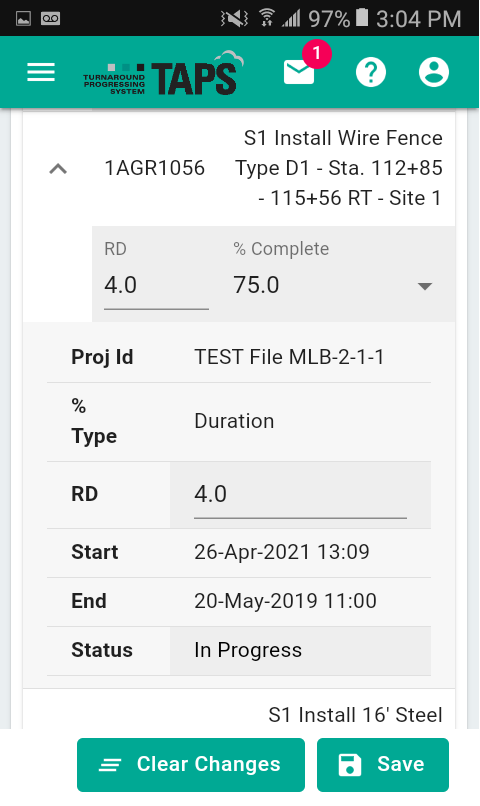Tap the Start date 26-Apr-2021 value
The width and height of the screenshot is (480, 806).
coord(282,553)
